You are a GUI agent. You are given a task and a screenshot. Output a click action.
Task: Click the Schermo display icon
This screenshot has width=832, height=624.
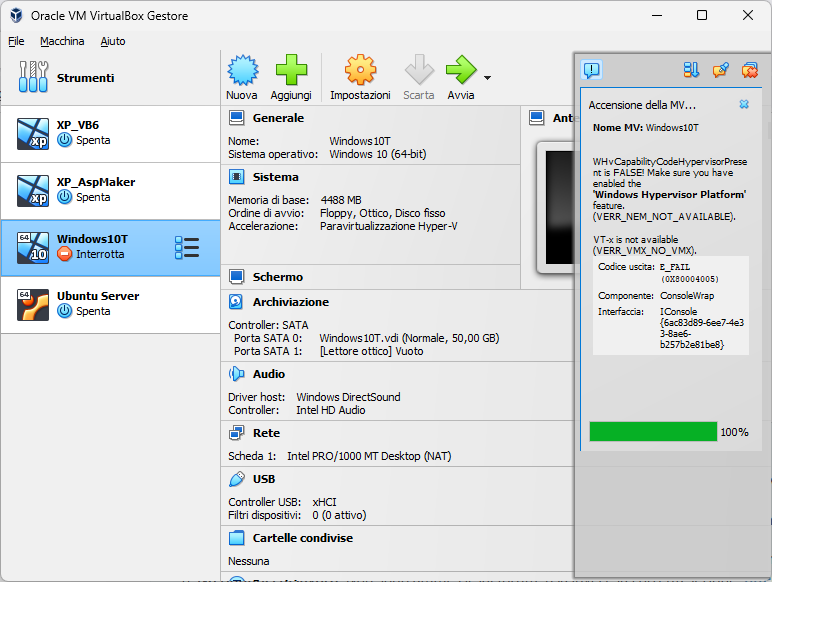click(237, 276)
